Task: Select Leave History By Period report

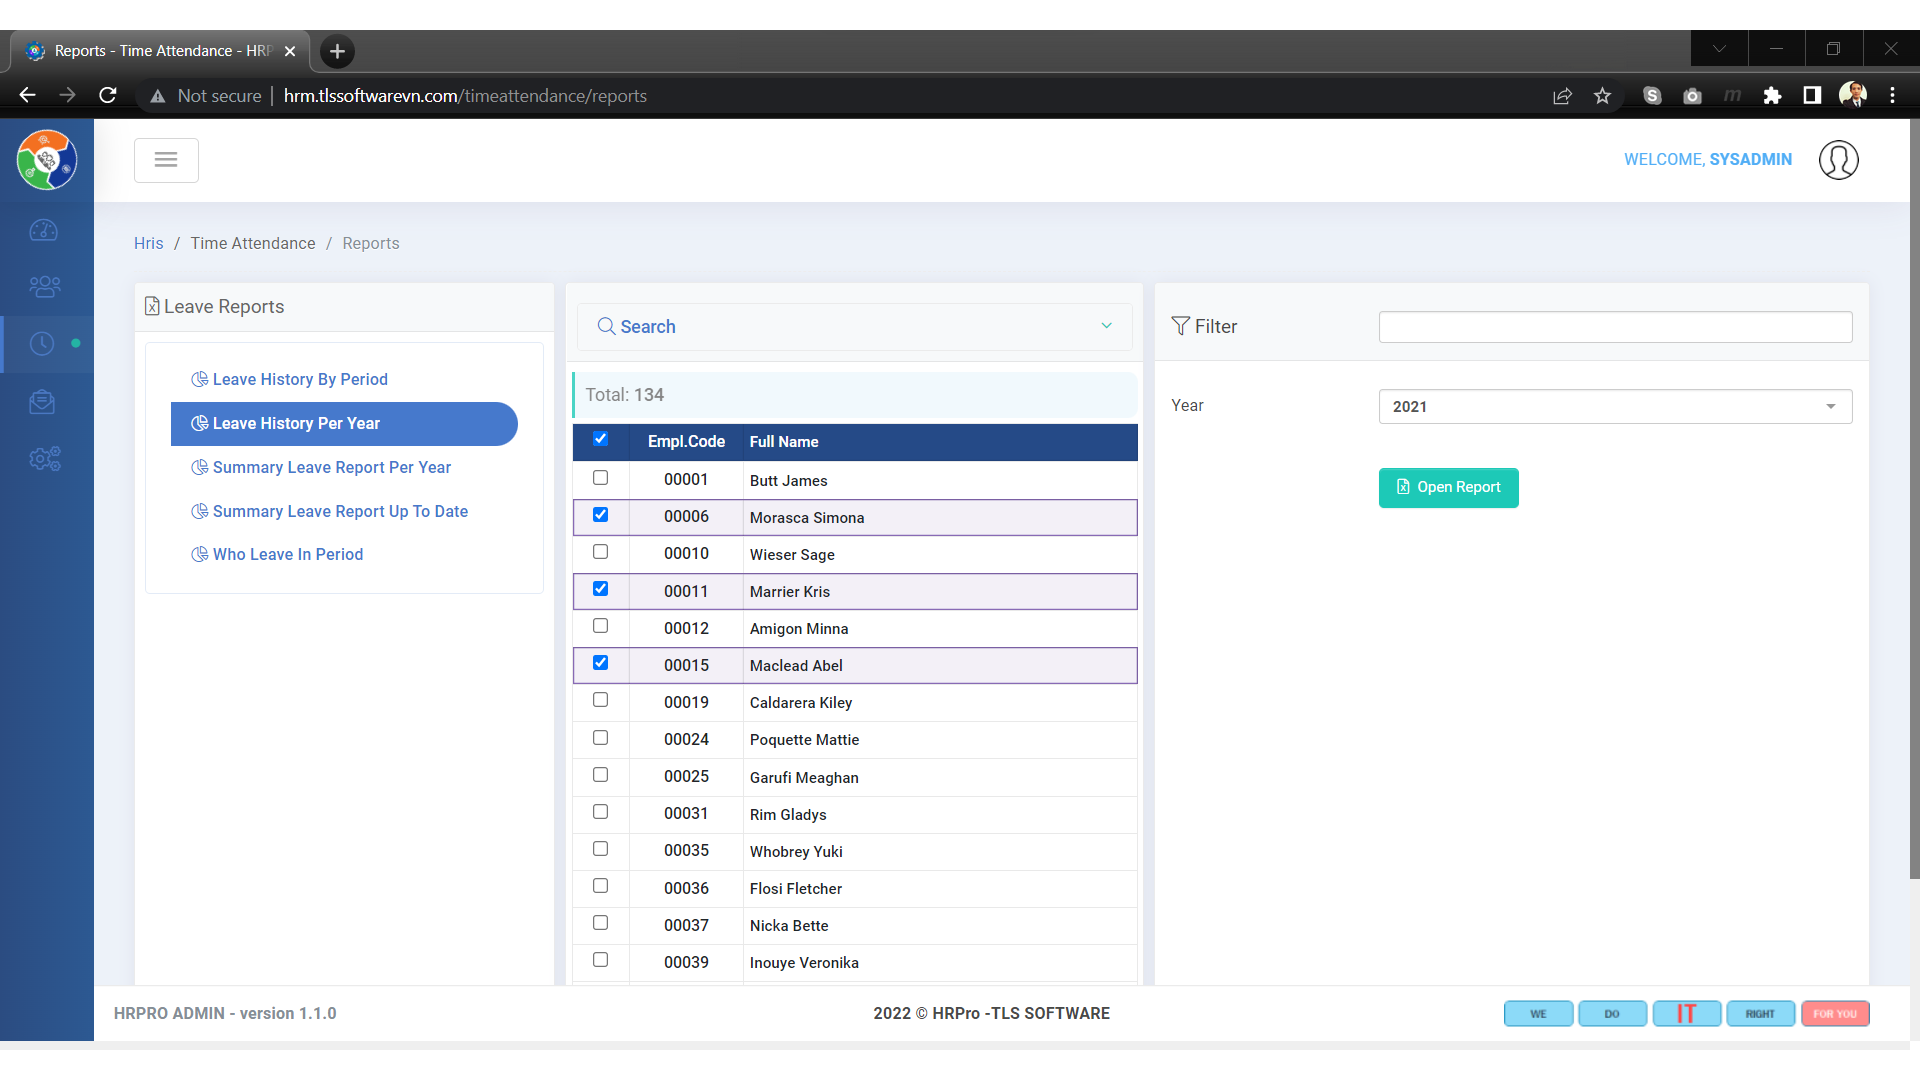Action: (299, 379)
